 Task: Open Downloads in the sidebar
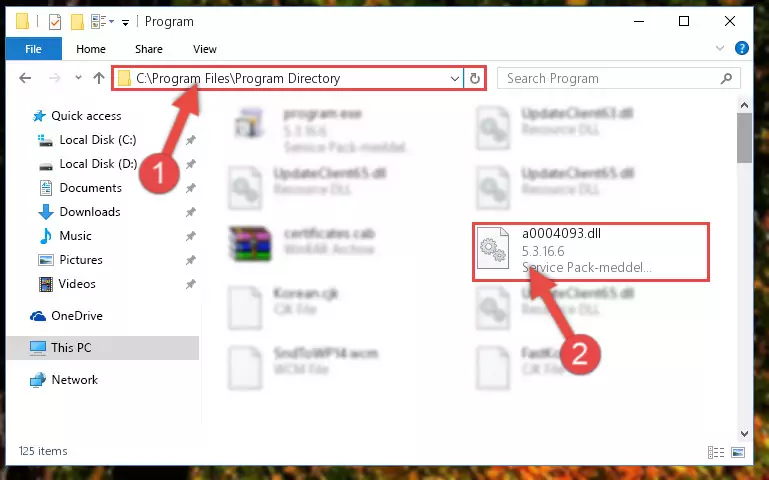(x=79, y=212)
